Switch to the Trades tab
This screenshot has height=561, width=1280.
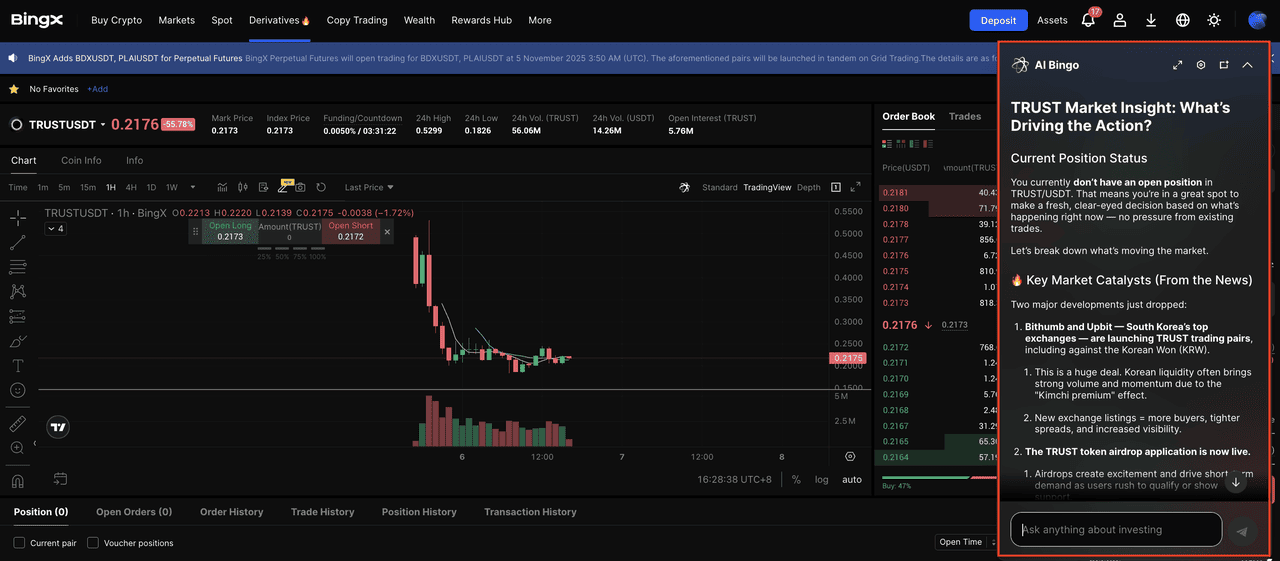(x=965, y=116)
